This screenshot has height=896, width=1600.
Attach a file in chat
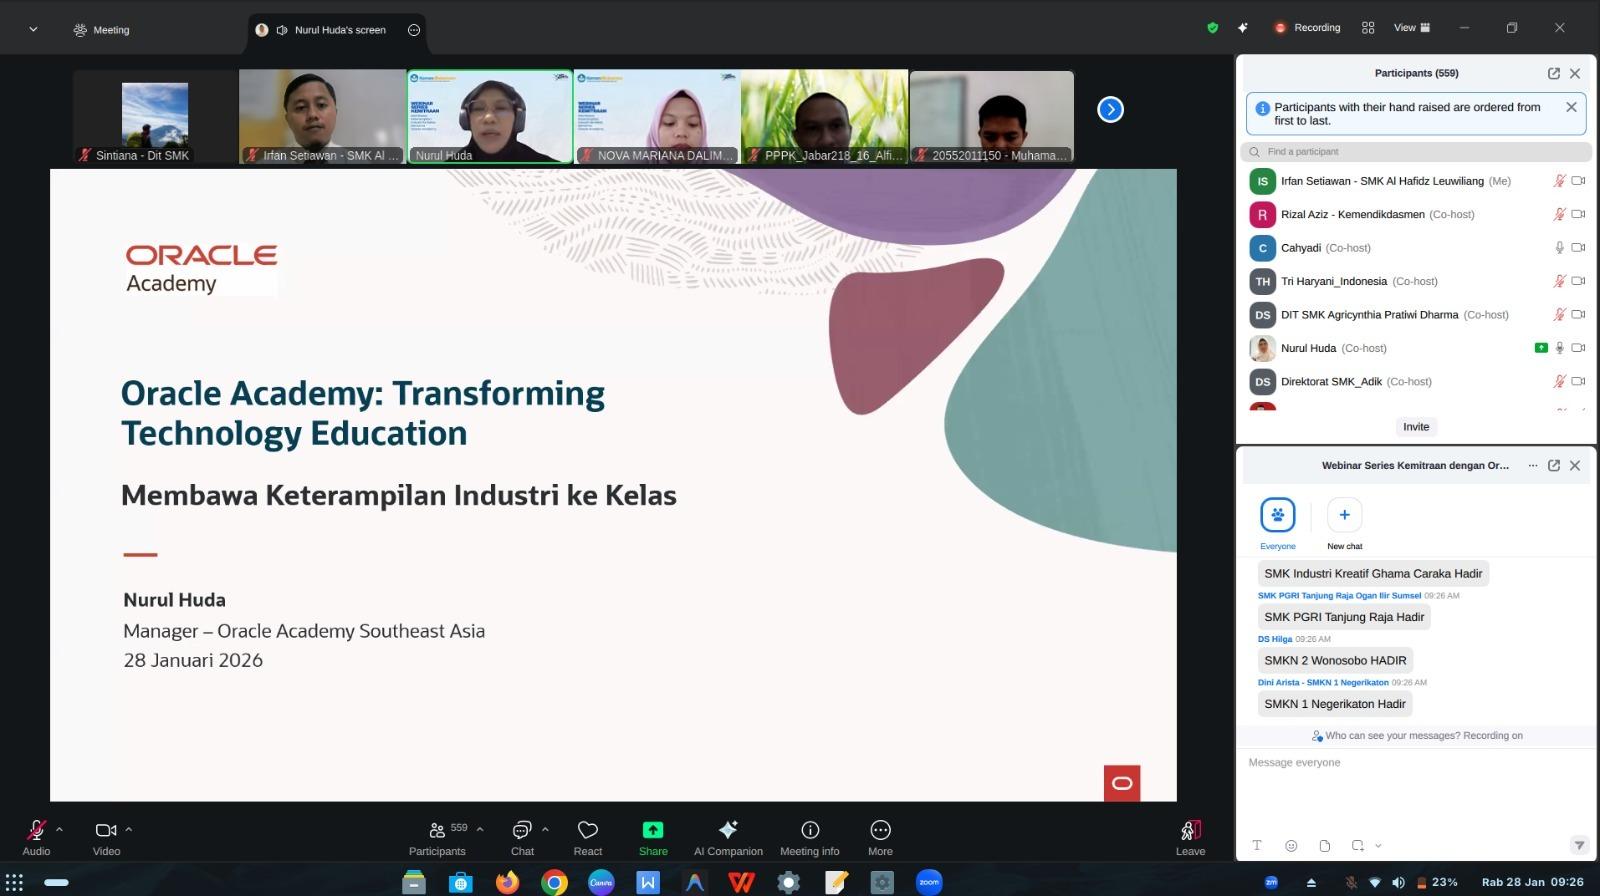click(1324, 845)
